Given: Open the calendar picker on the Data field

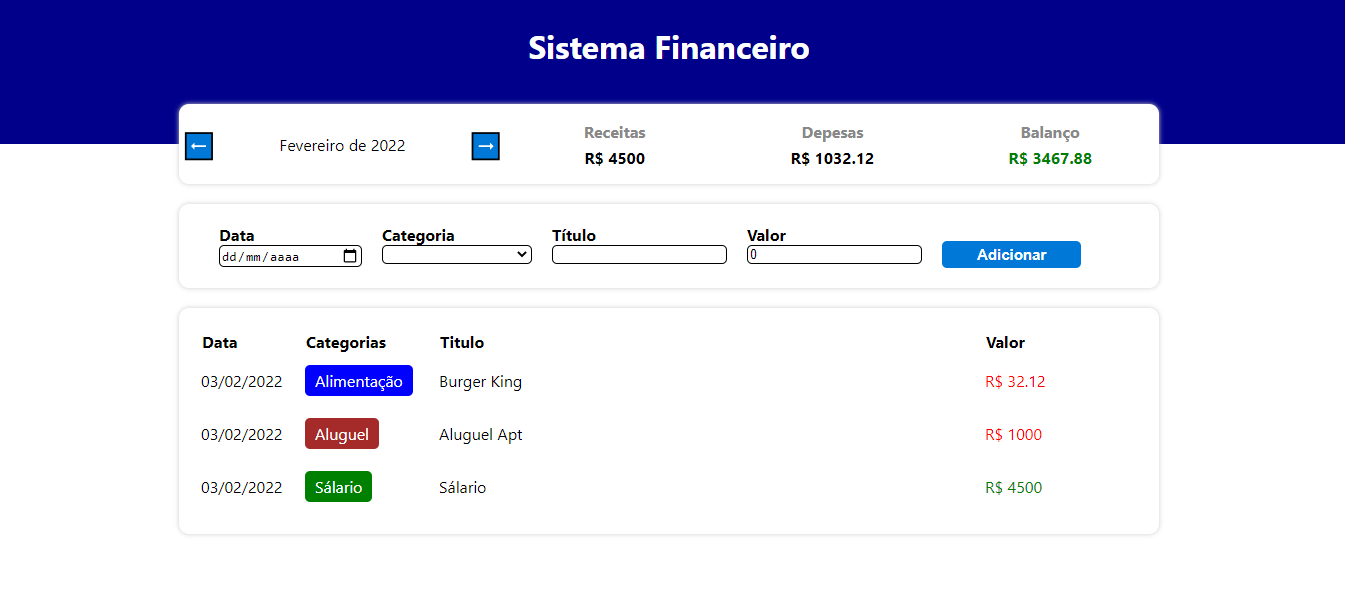Looking at the screenshot, I should click(350, 256).
